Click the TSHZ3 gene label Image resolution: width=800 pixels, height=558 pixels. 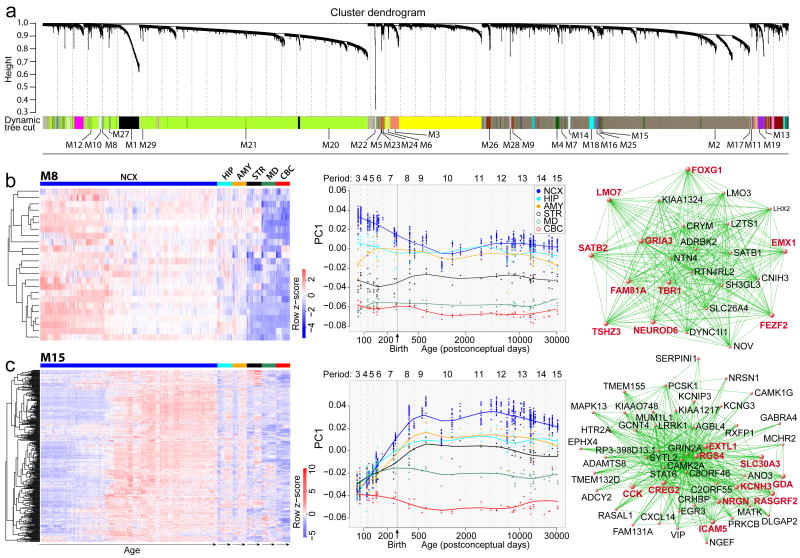coord(606,332)
